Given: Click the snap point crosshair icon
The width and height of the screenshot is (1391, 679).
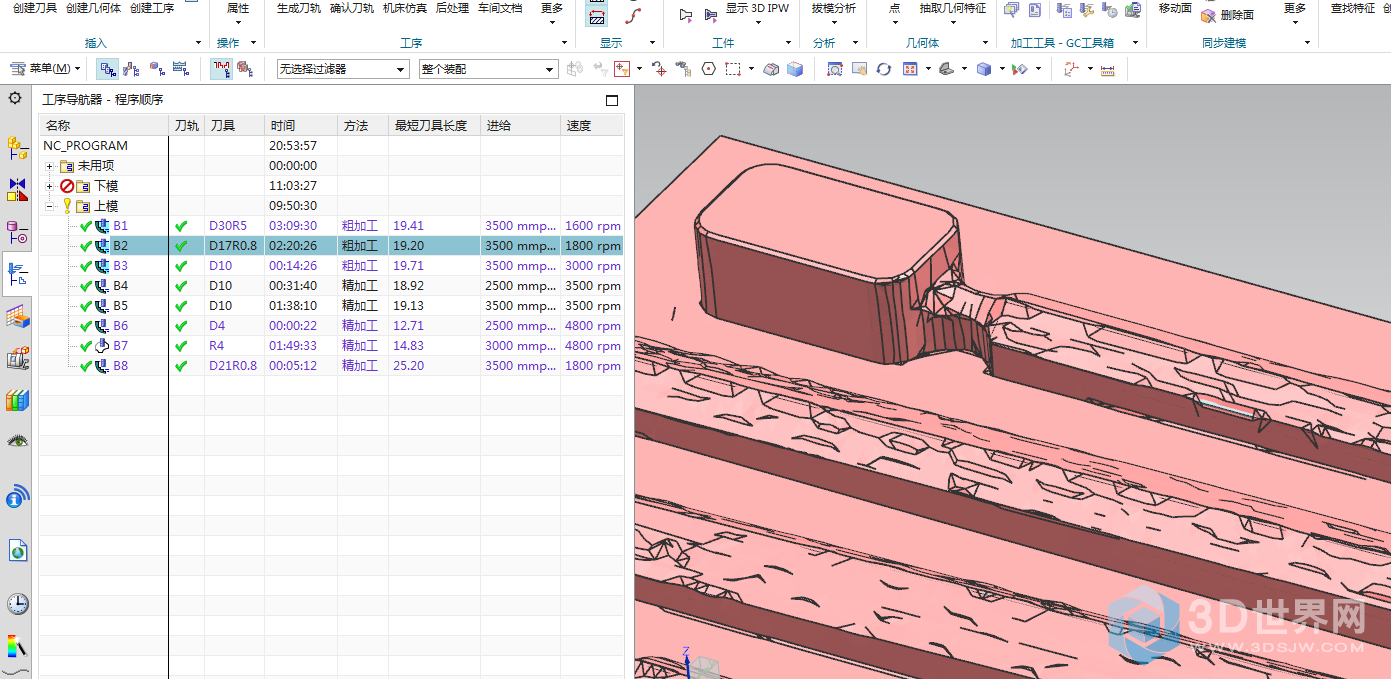Looking at the screenshot, I should pos(659,69).
